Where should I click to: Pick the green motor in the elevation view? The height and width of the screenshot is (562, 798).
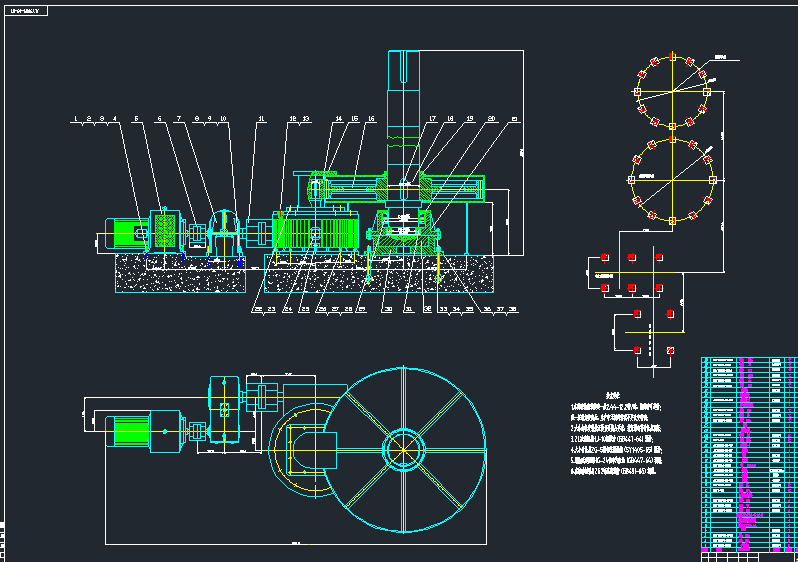[126, 234]
